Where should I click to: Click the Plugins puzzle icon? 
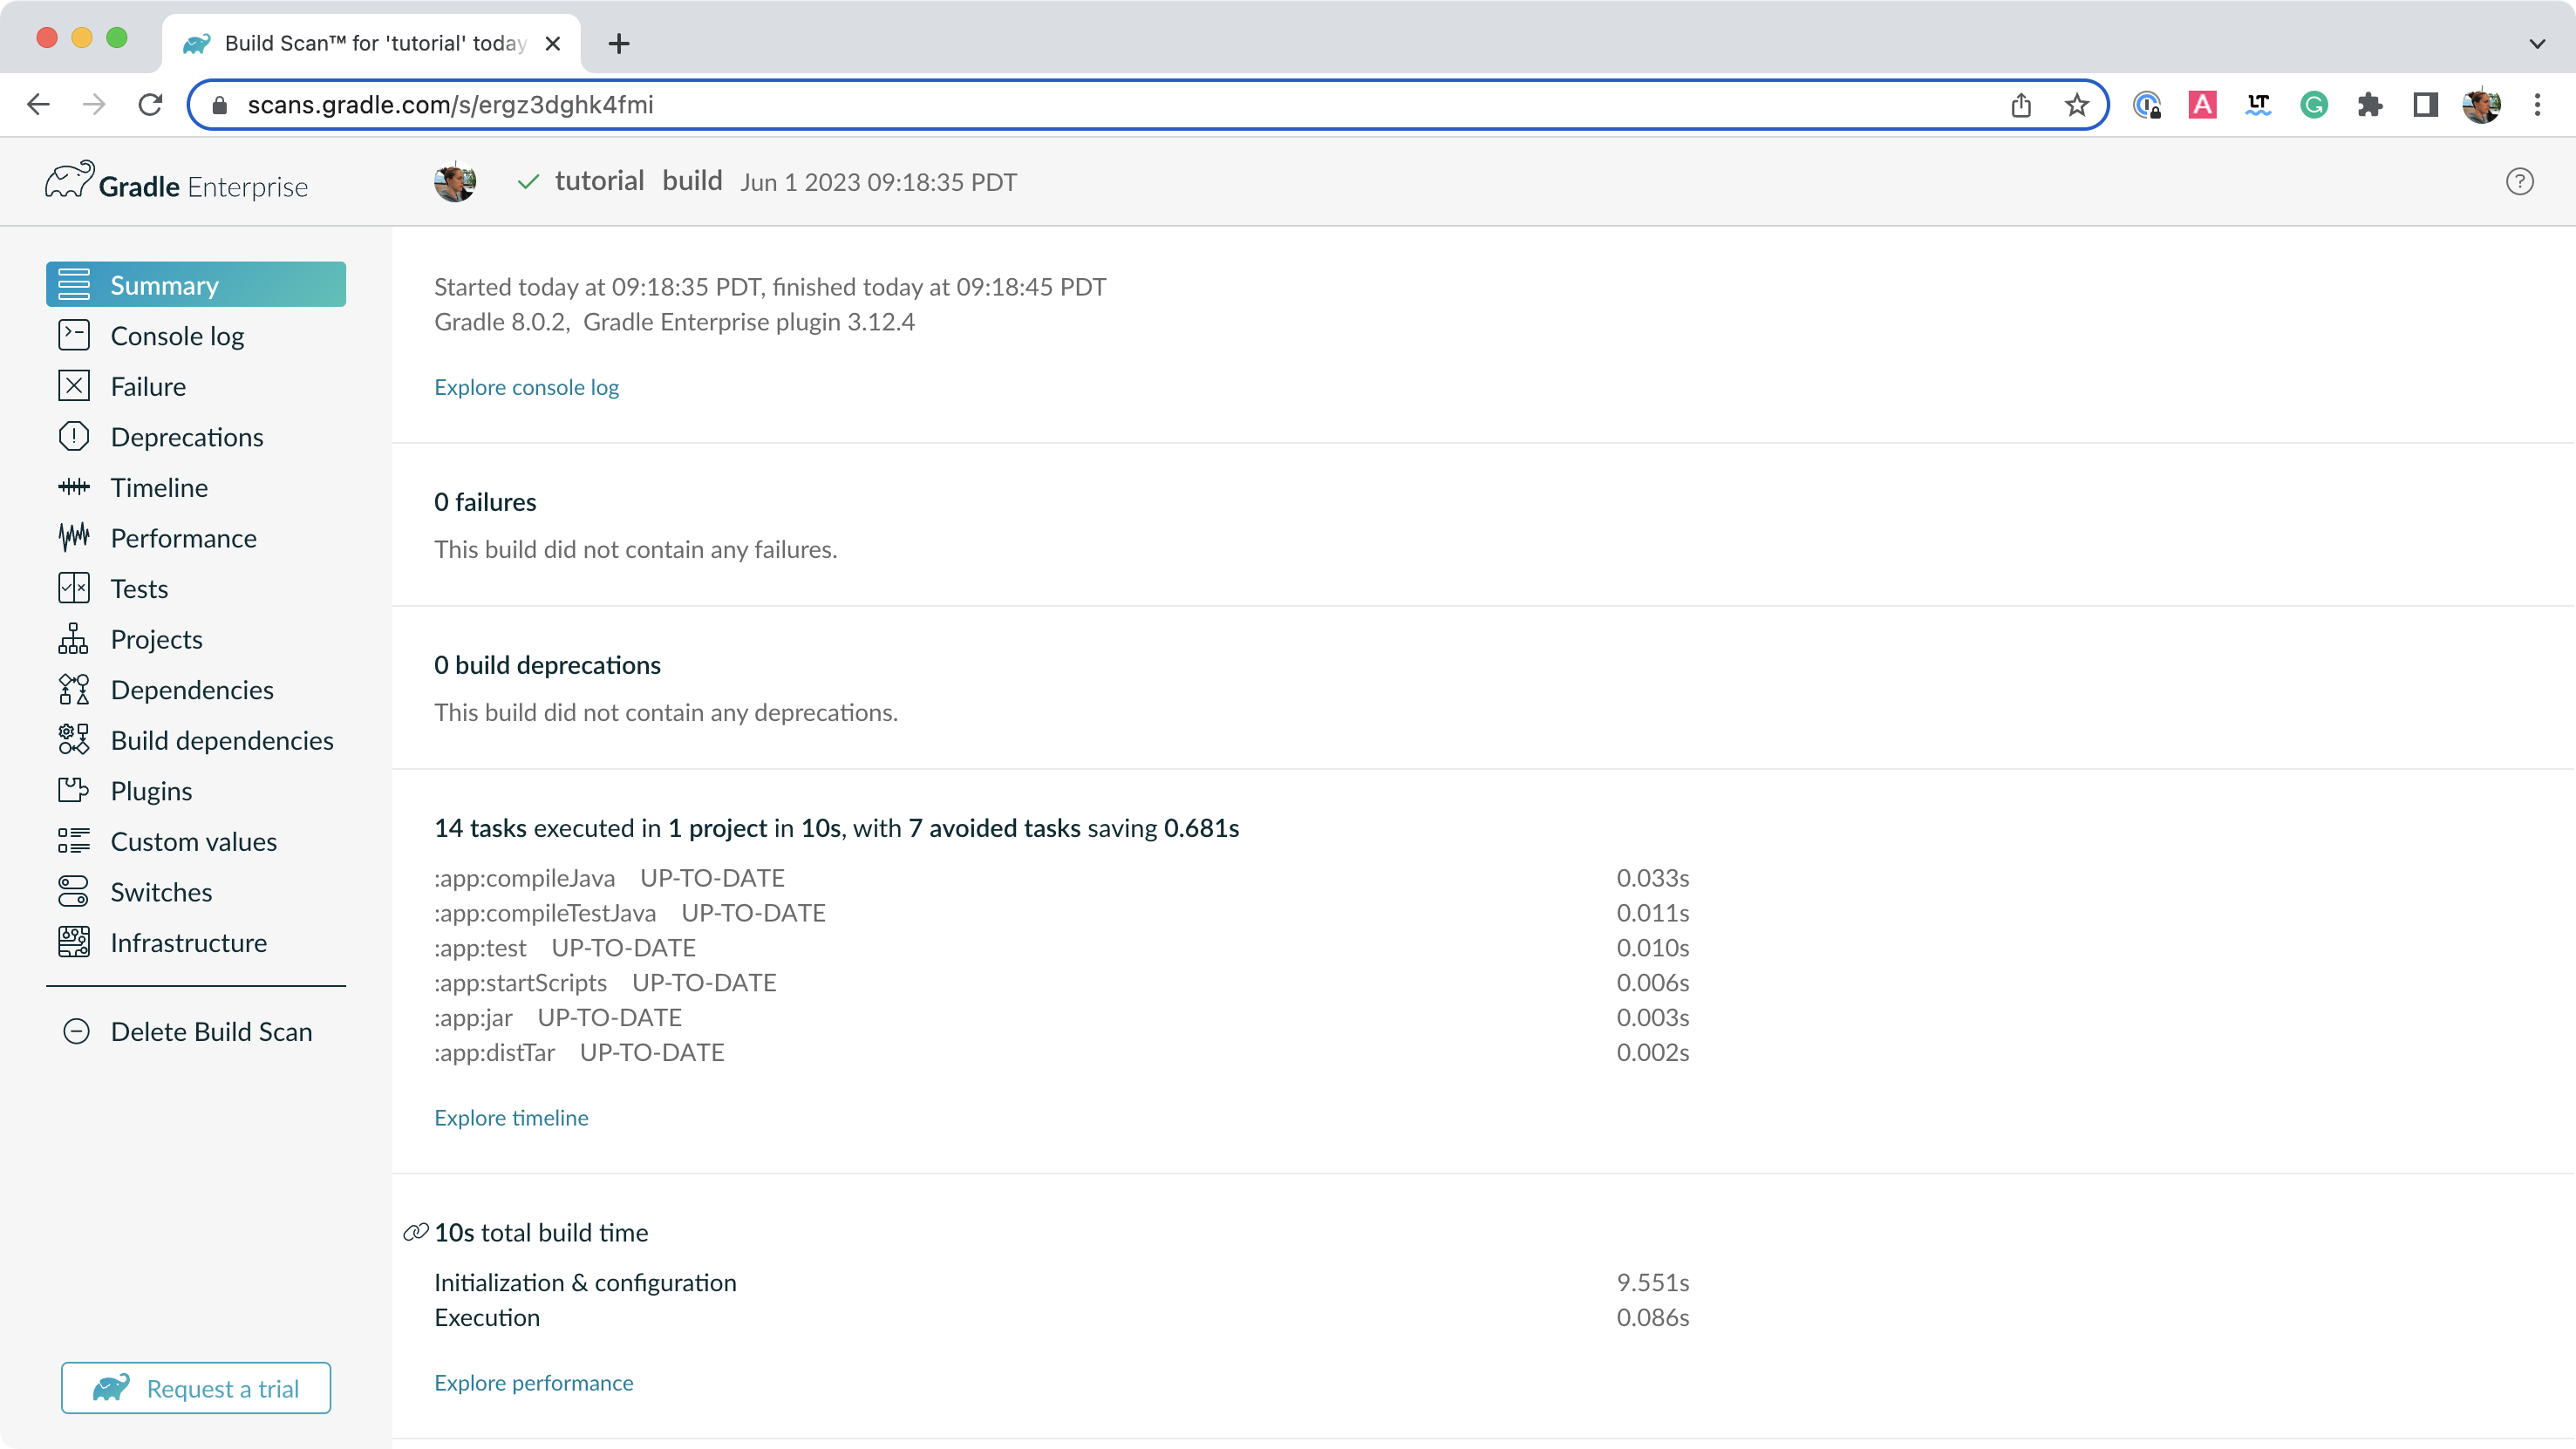tap(74, 791)
